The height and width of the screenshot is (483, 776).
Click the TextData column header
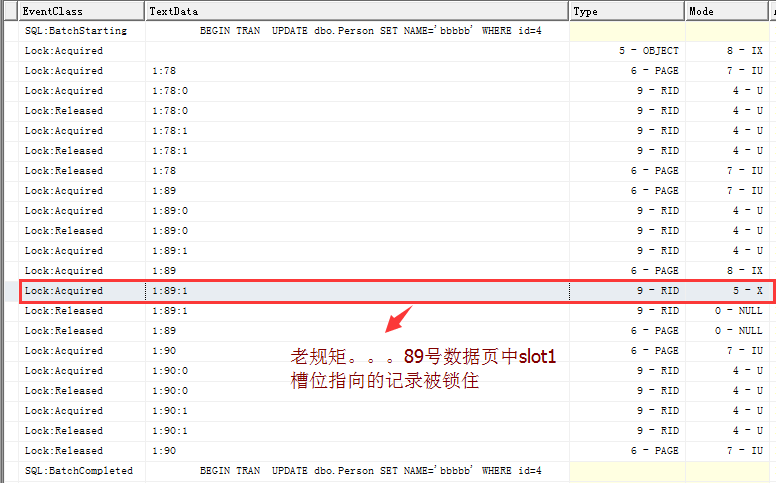click(357, 11)
